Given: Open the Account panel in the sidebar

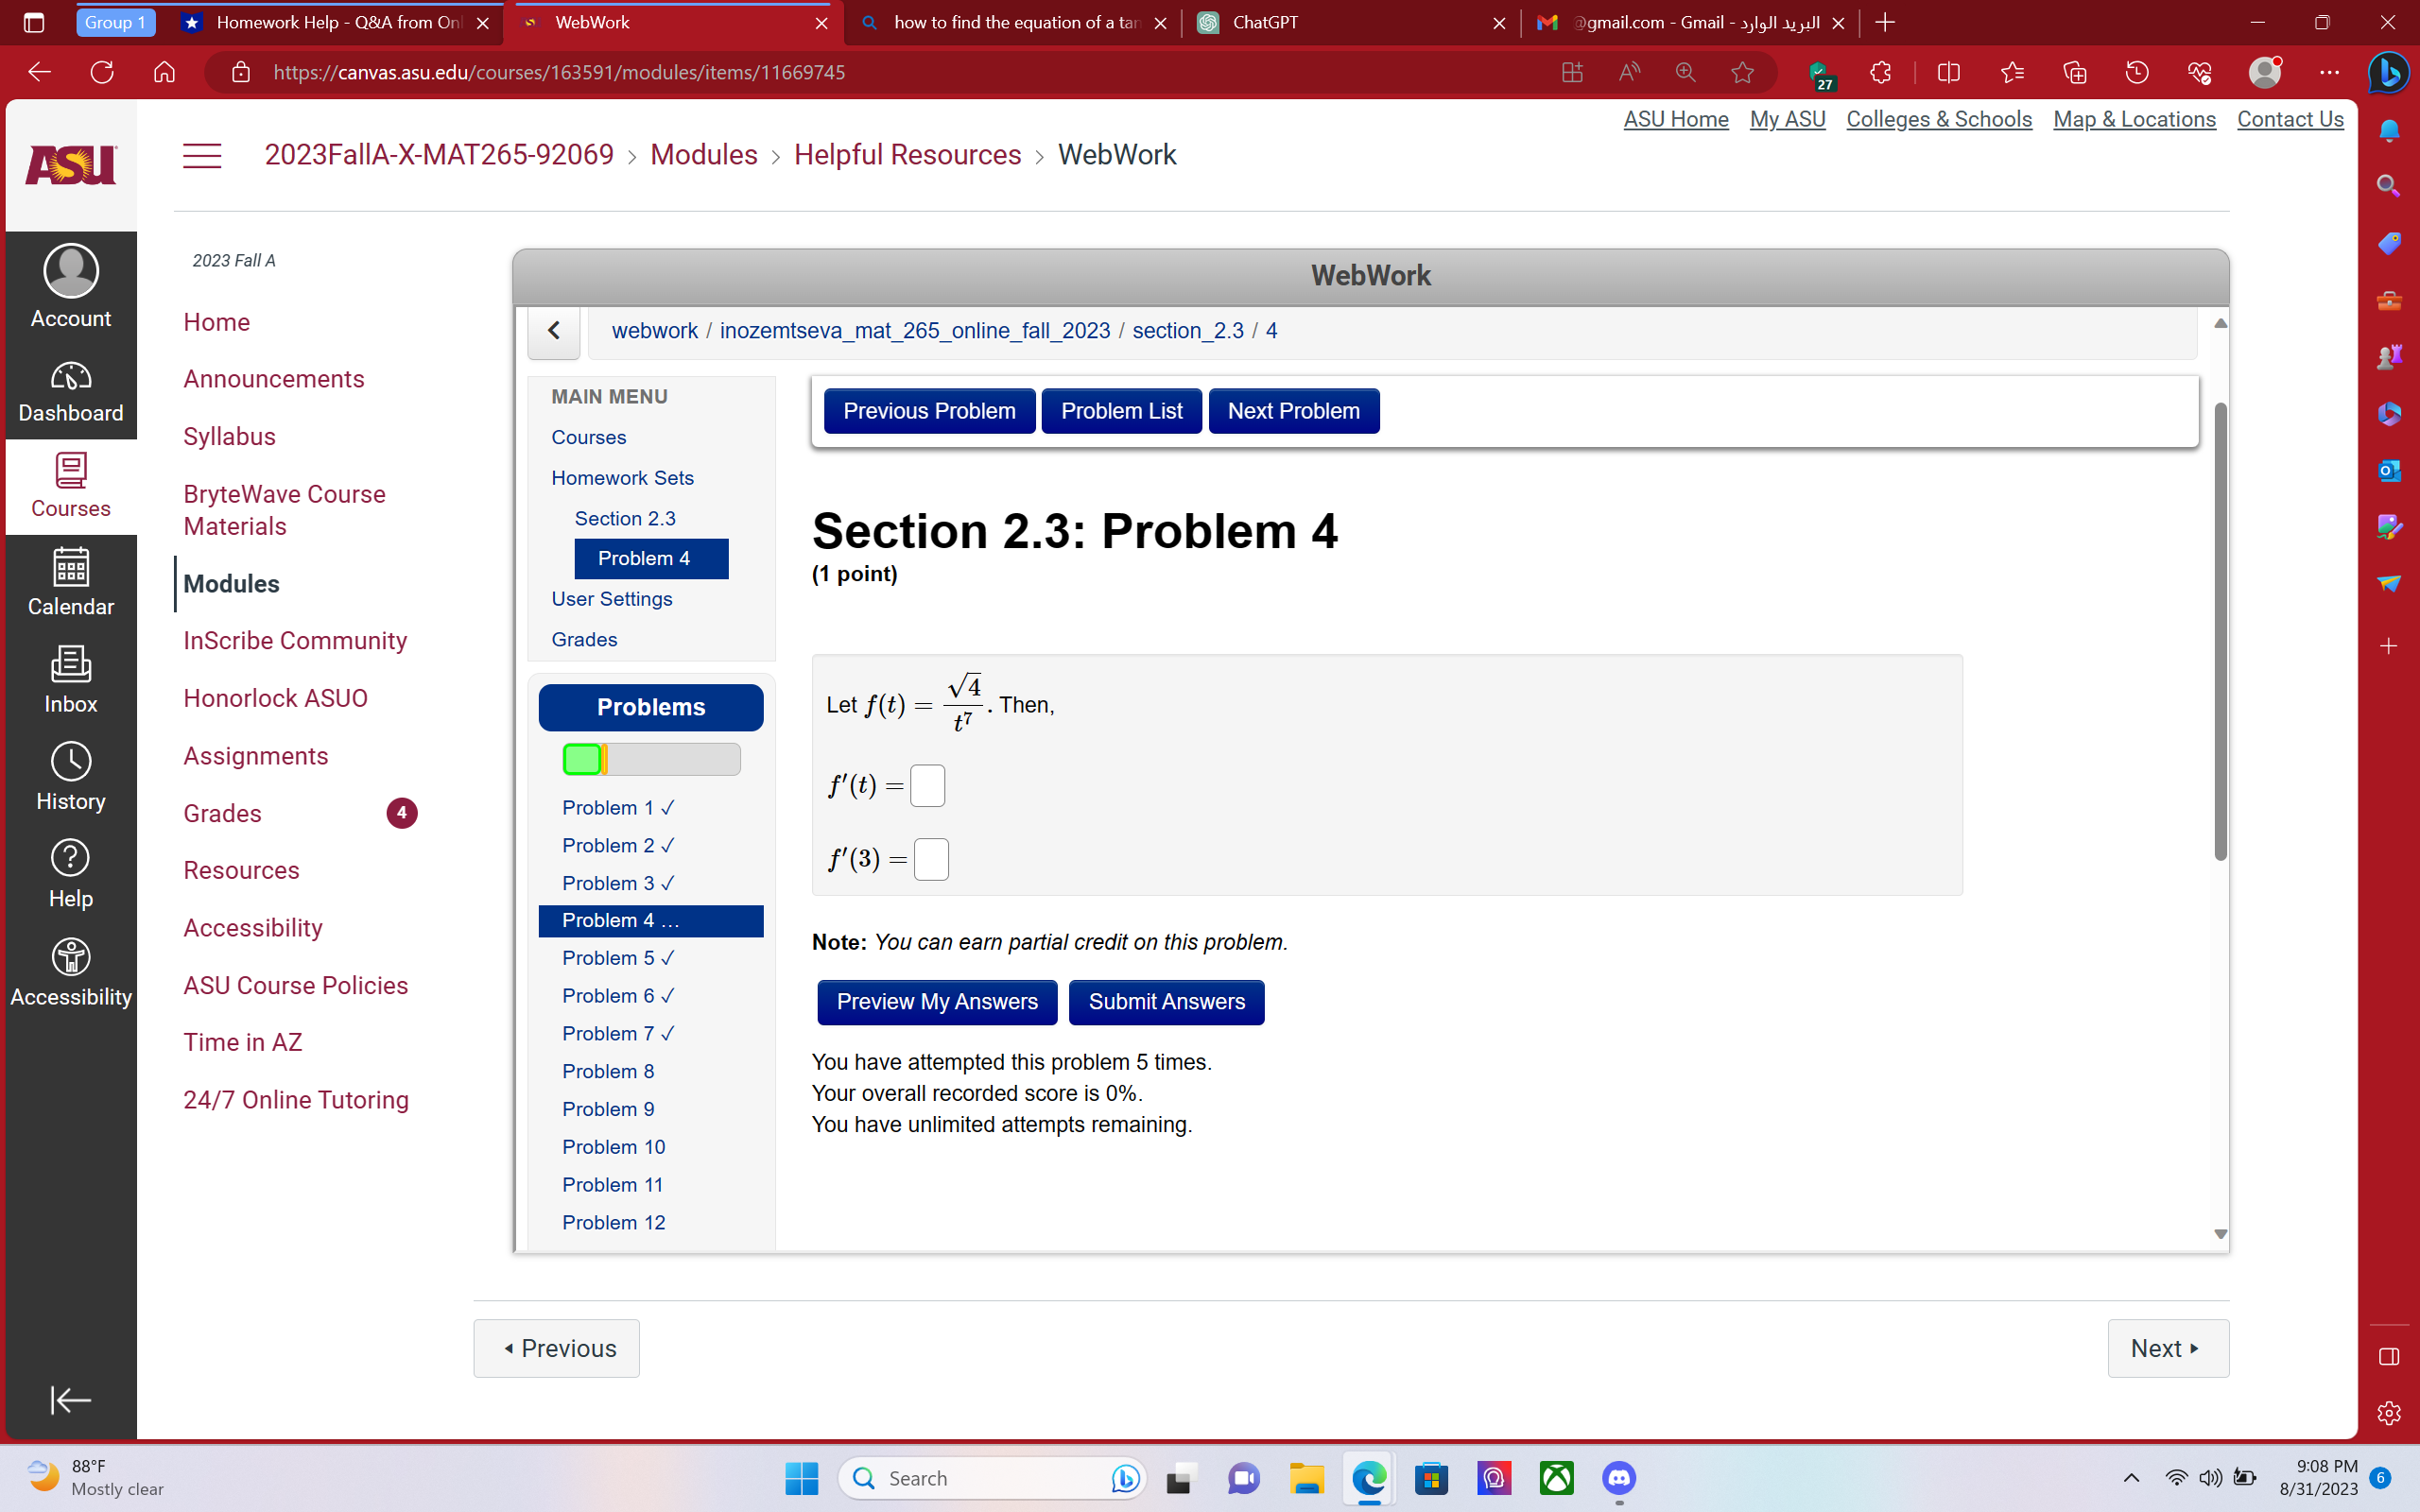Looking at the screenshot, I should [70, 287].
